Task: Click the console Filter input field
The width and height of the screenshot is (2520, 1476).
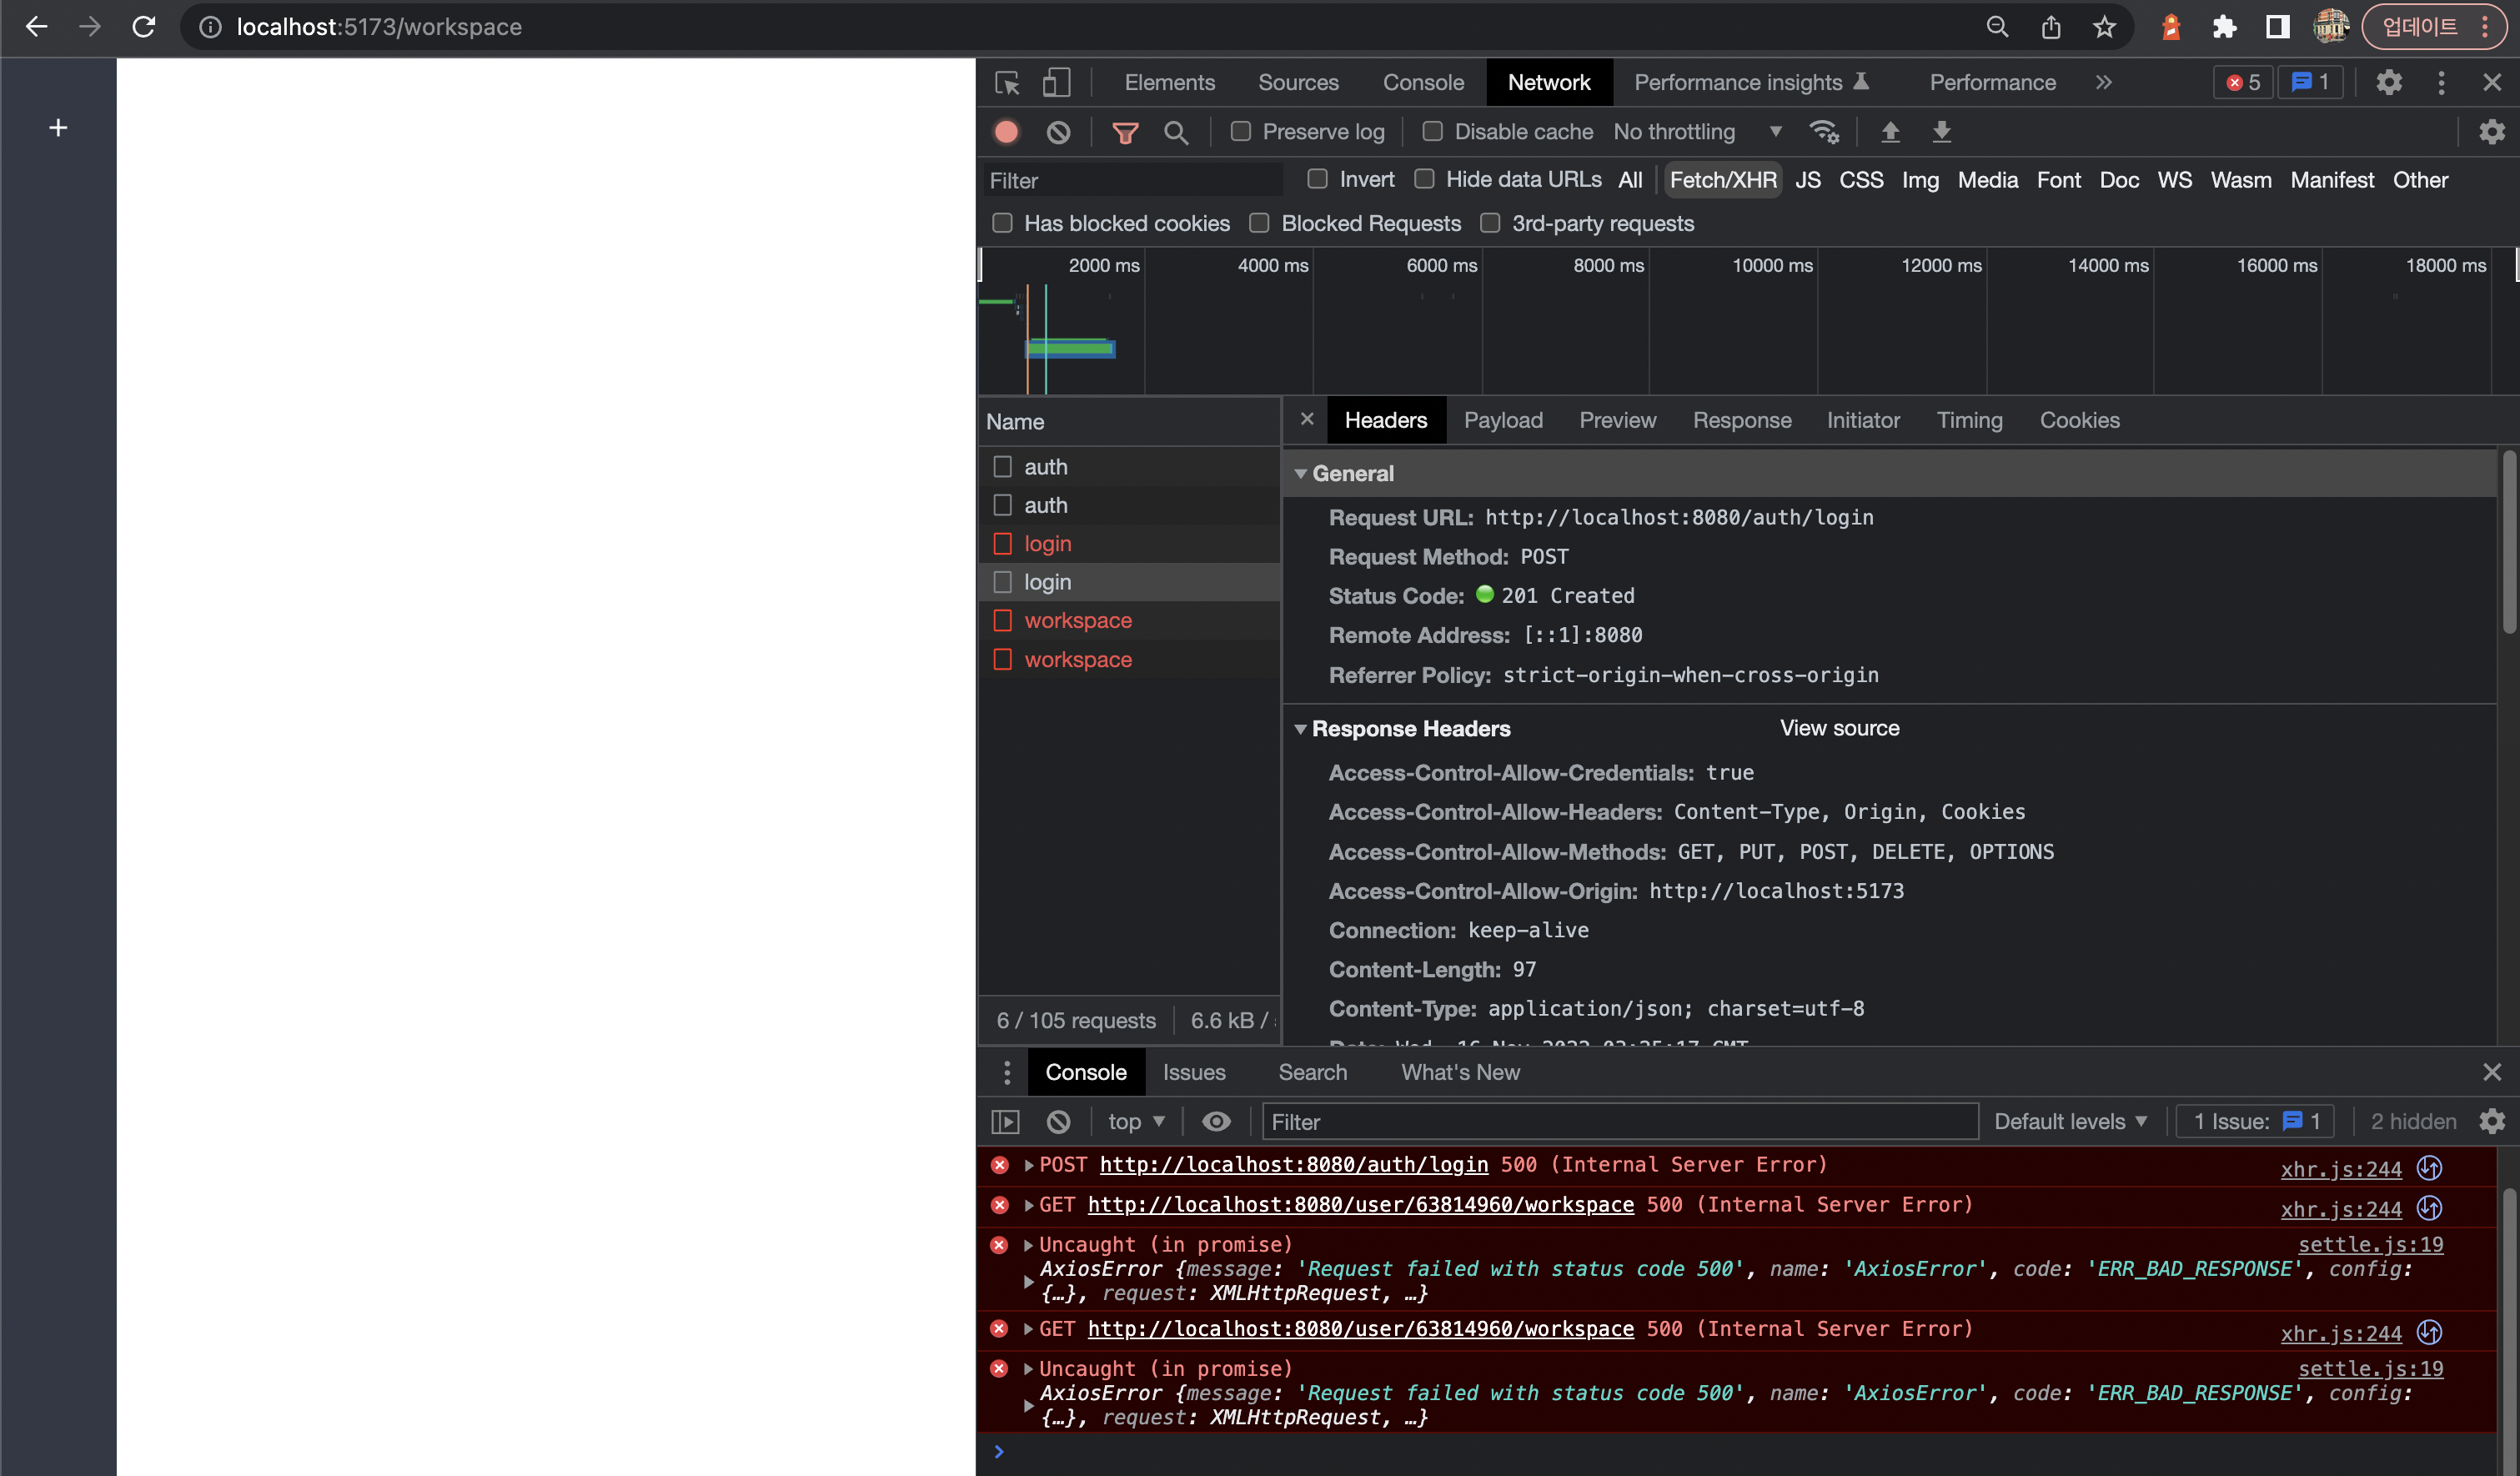Action: point(1620,1122)
